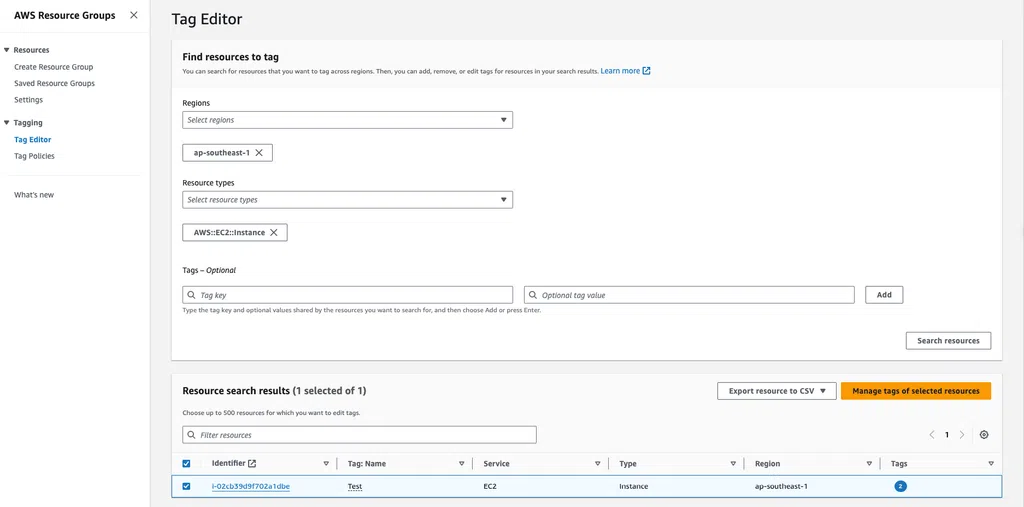
Task: Remove the AWS::EC2::Instance type chip
Action: point(274,232)
